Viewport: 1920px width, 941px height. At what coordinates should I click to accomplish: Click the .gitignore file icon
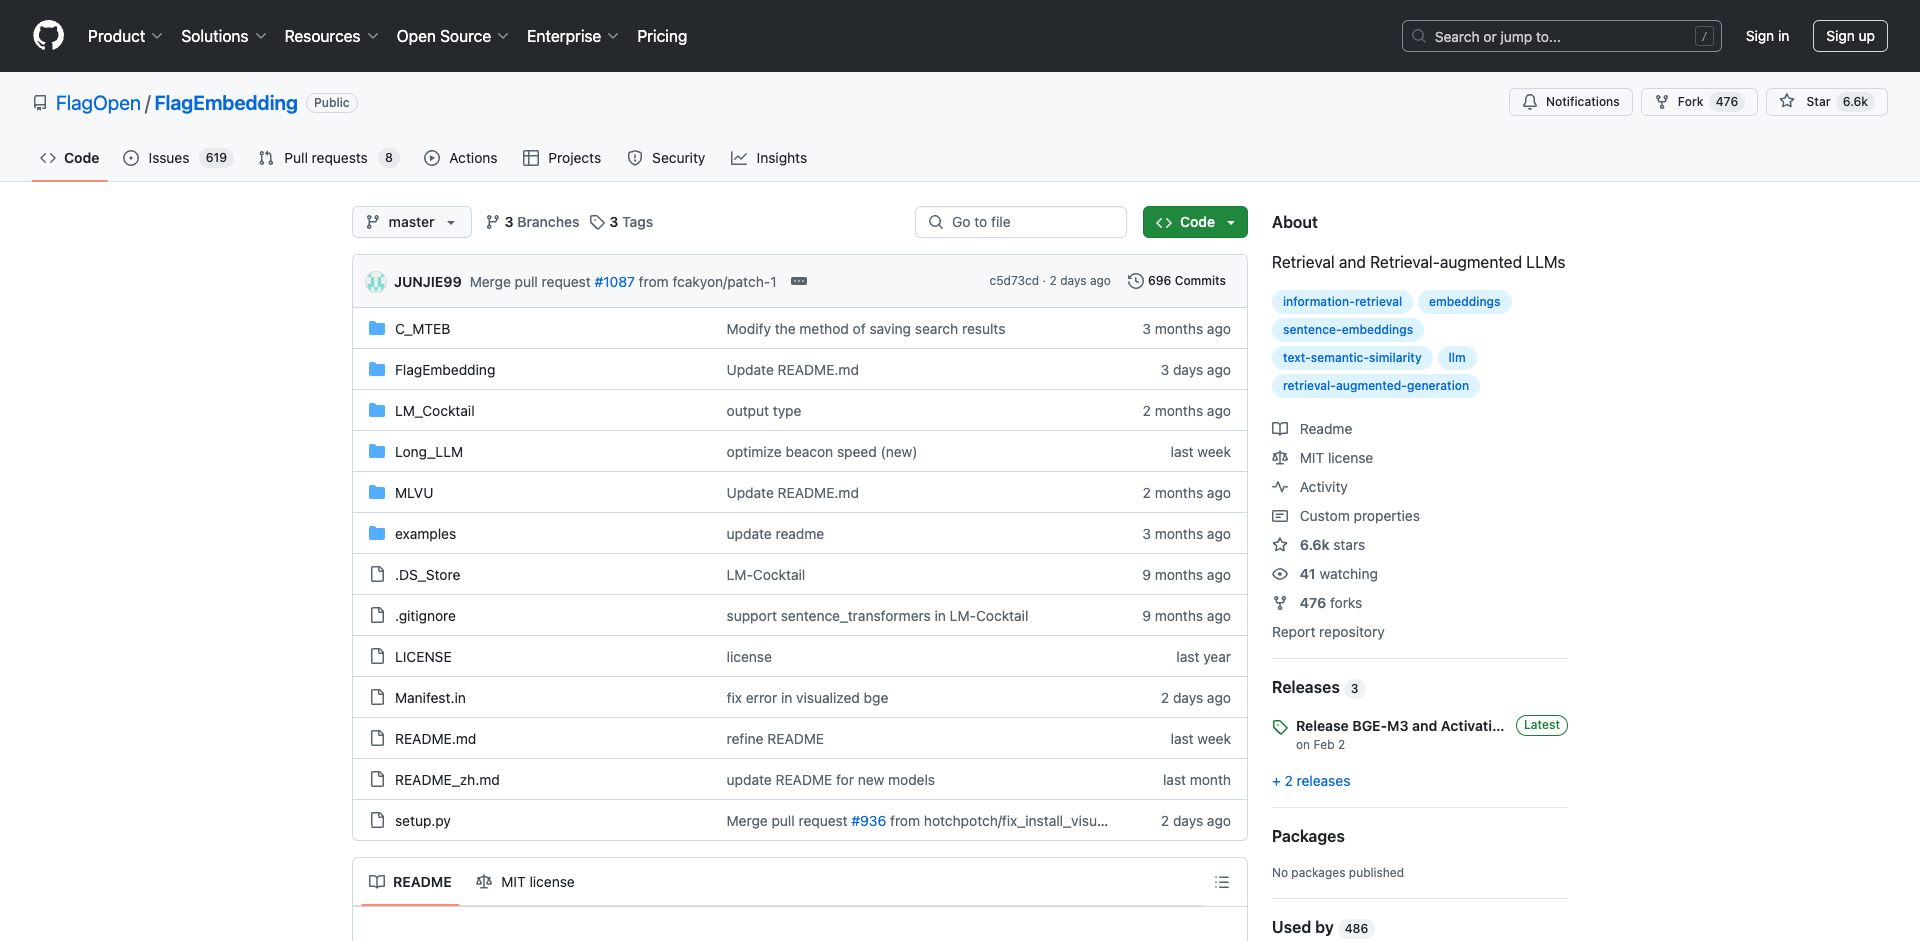[377, 615]
